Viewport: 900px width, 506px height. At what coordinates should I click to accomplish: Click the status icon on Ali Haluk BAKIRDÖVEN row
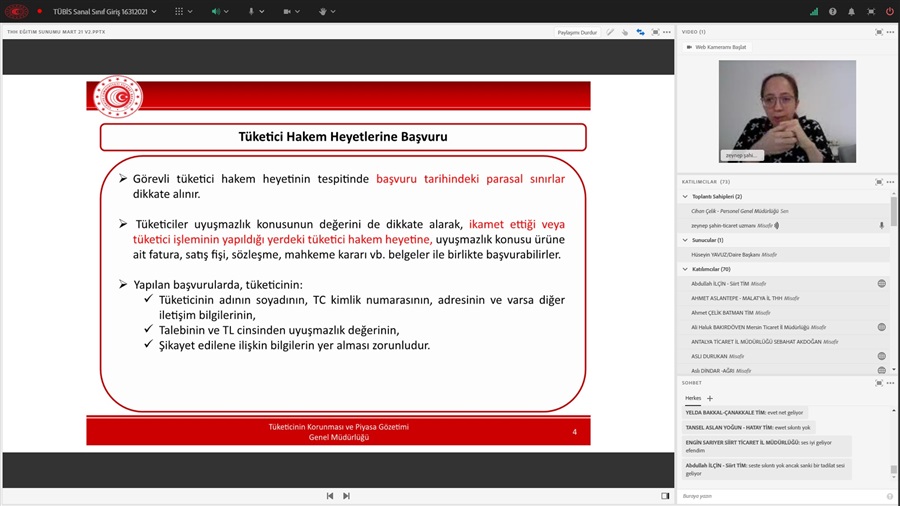[x=881, y=327]
